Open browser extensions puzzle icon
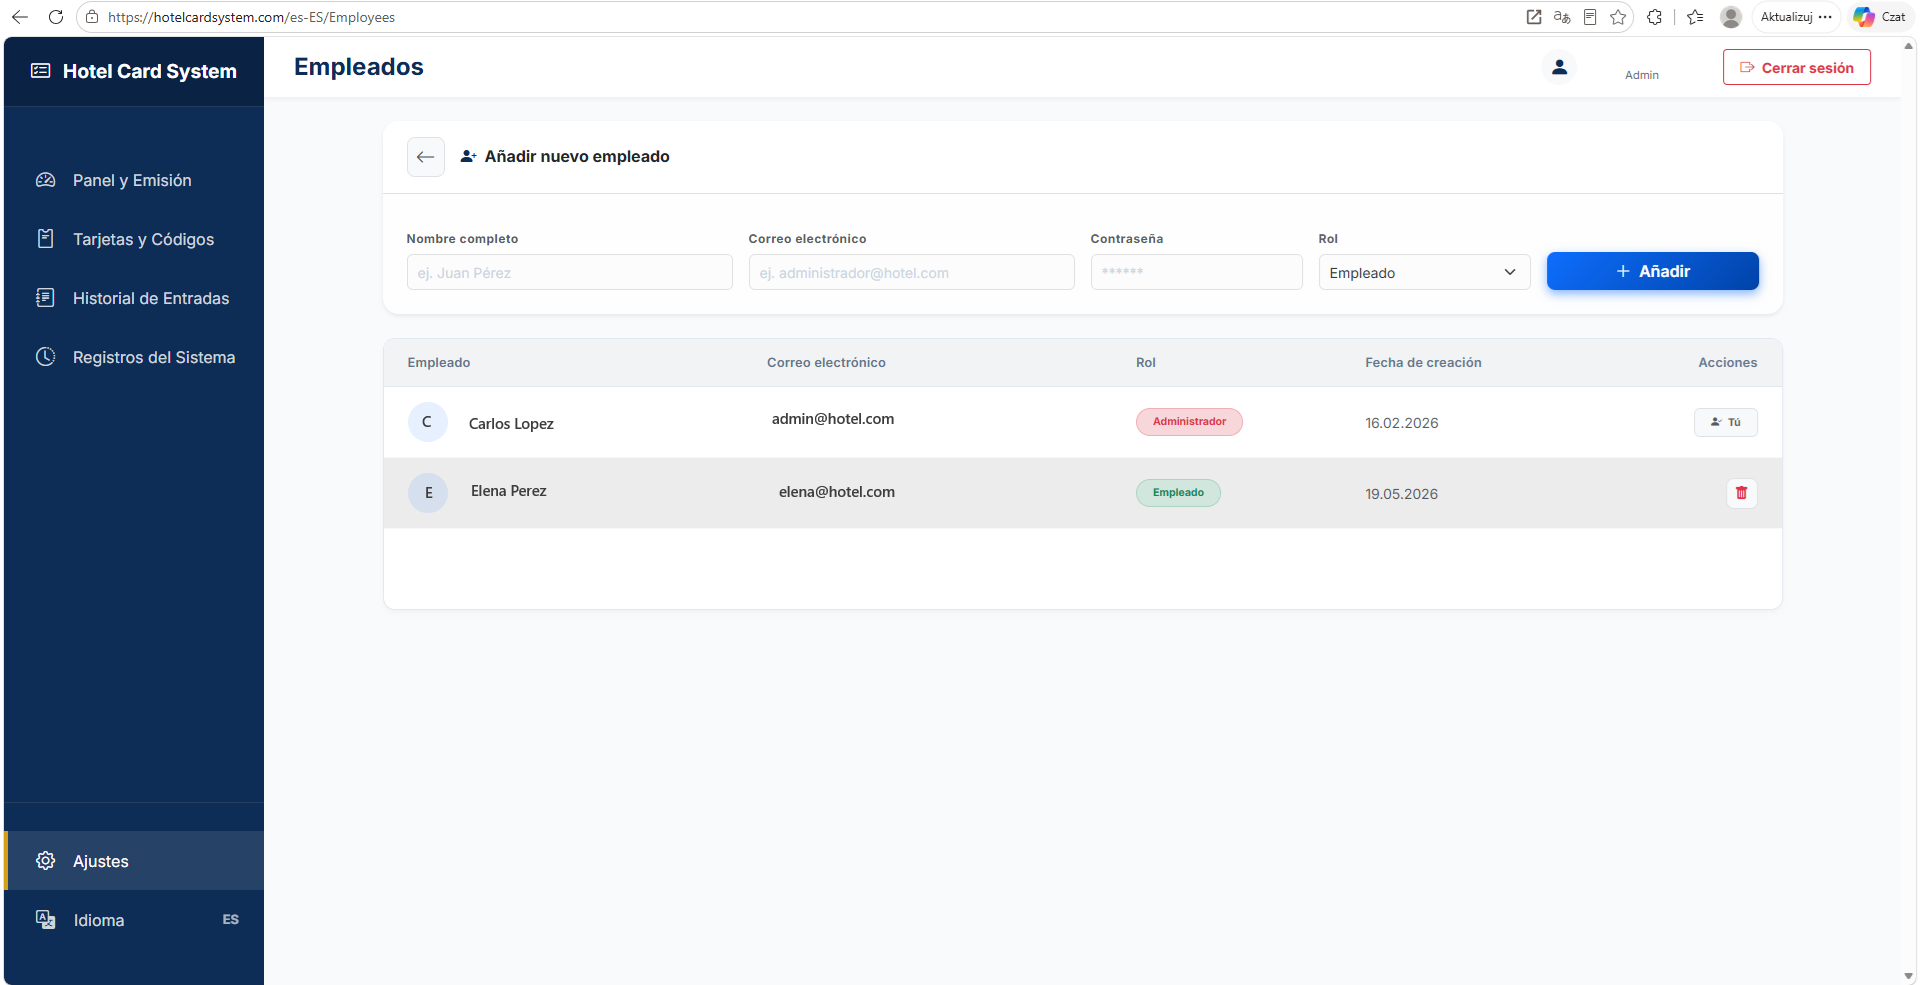This screenshot has width=1920, height=985. tap(1654, 17)
